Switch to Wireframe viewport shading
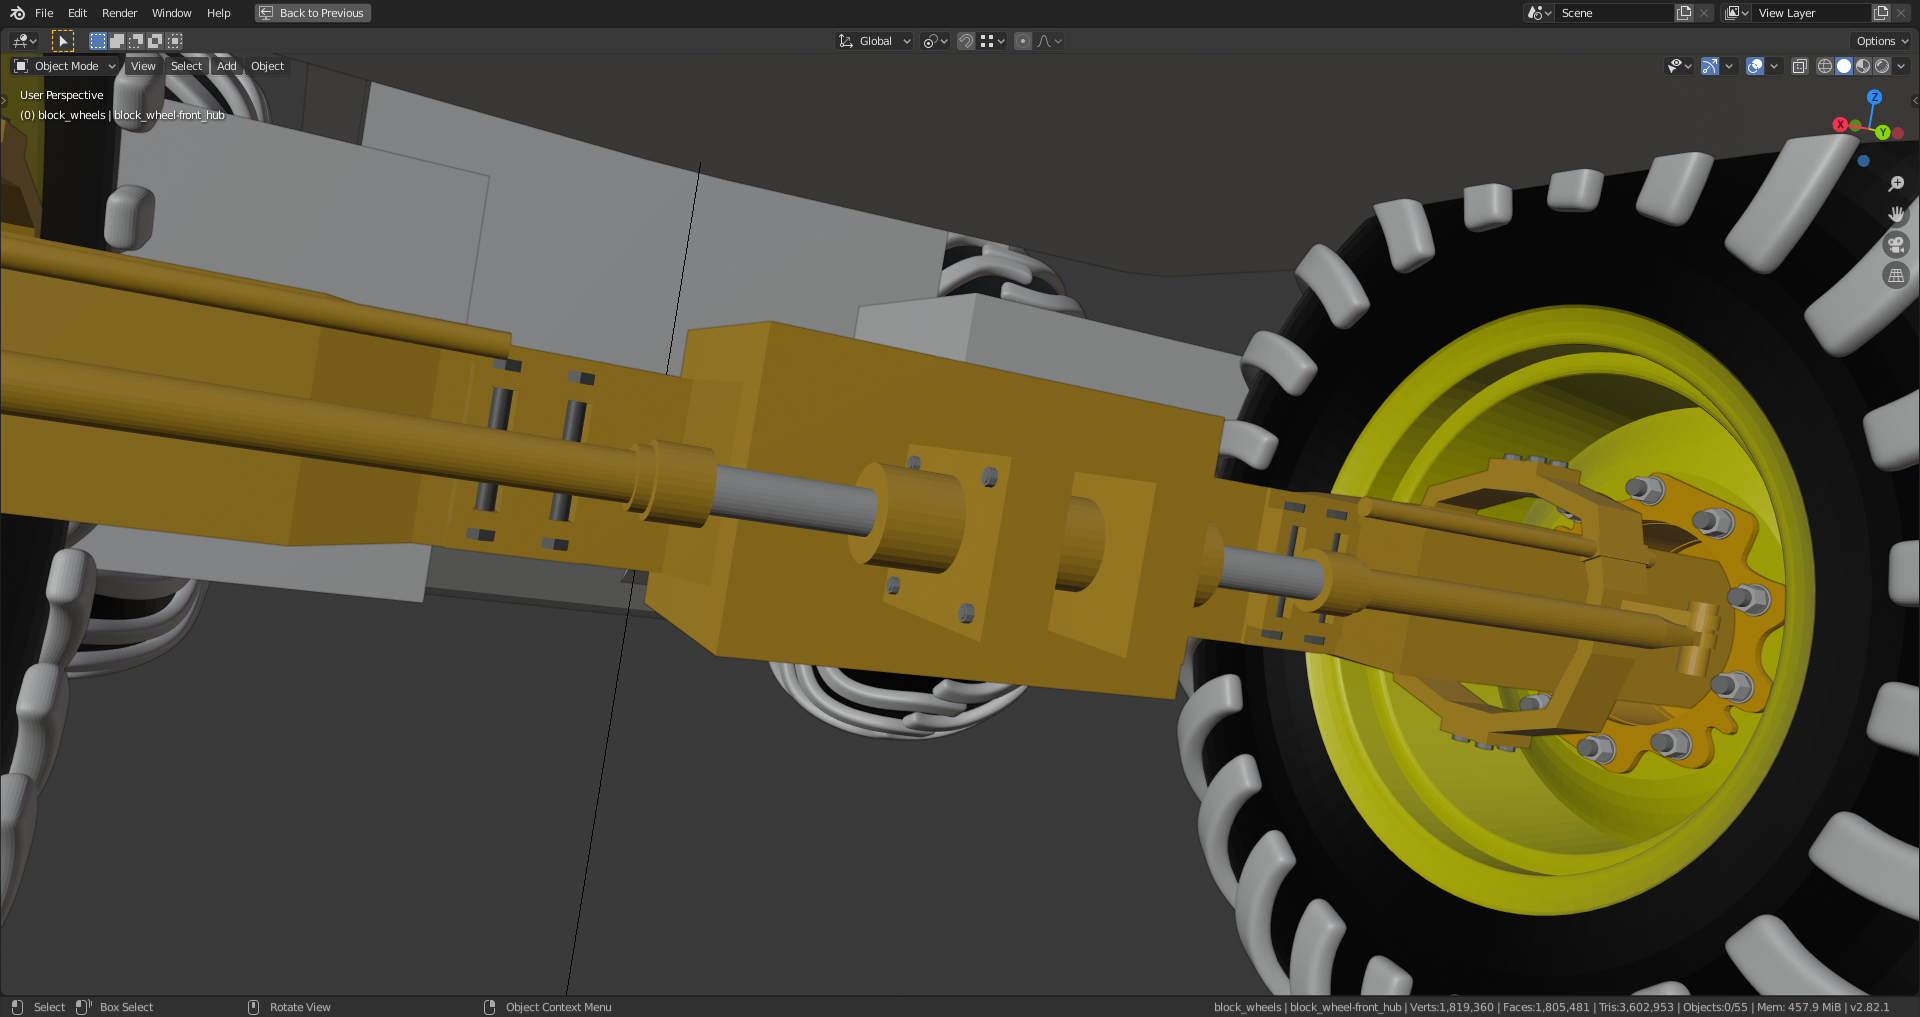1920x1017 pixels. [1825, 66]
